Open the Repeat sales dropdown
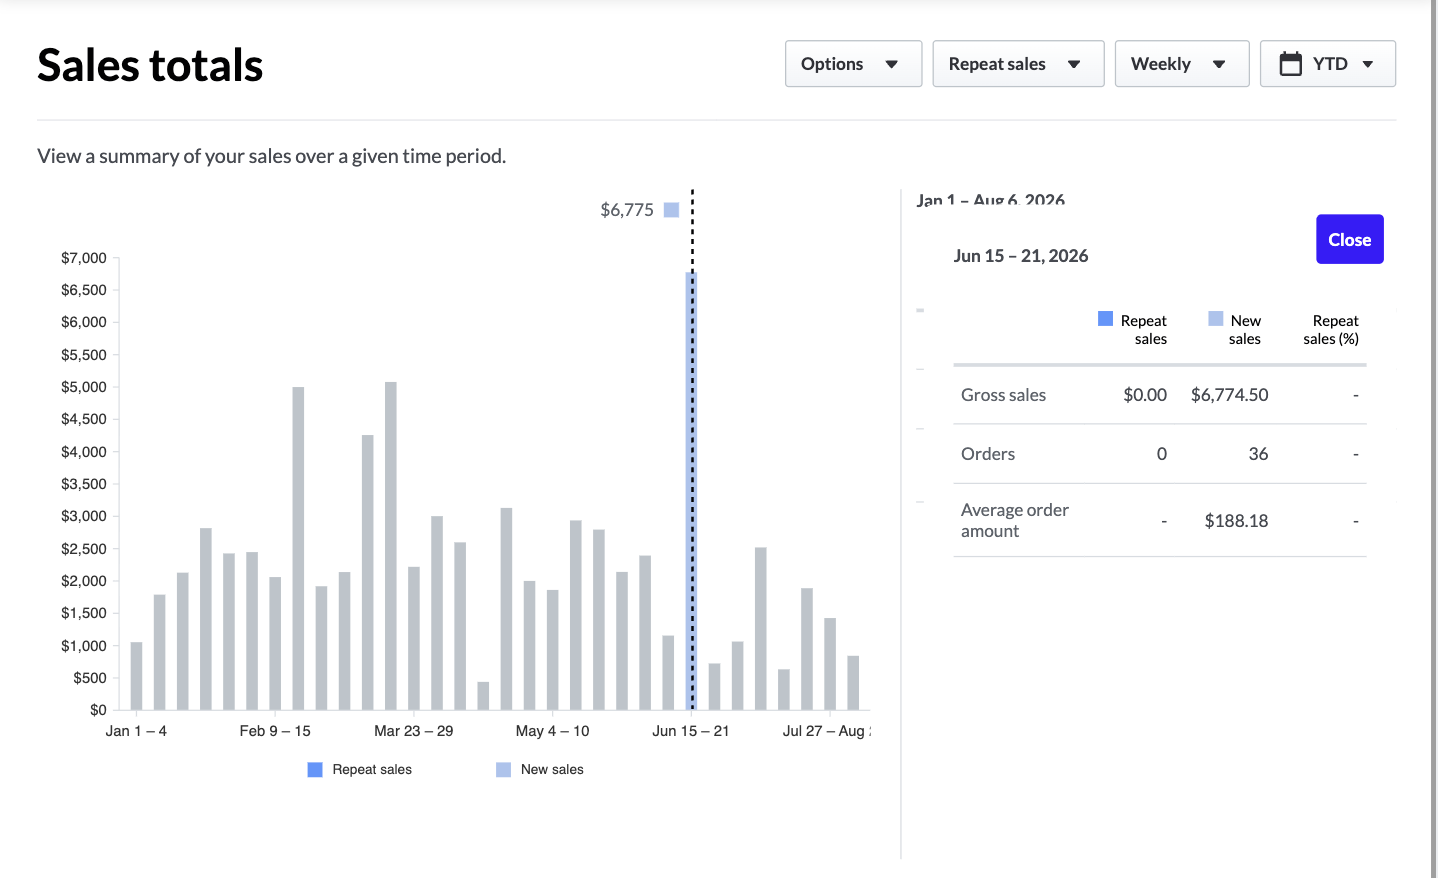Viewport: 1438px width, 878px height. 1018,64
